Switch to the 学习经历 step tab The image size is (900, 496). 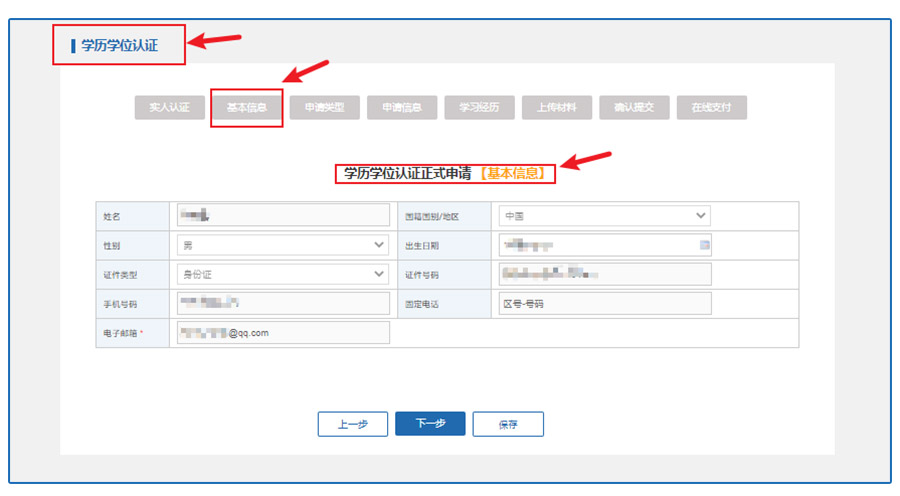coord(479,108)
